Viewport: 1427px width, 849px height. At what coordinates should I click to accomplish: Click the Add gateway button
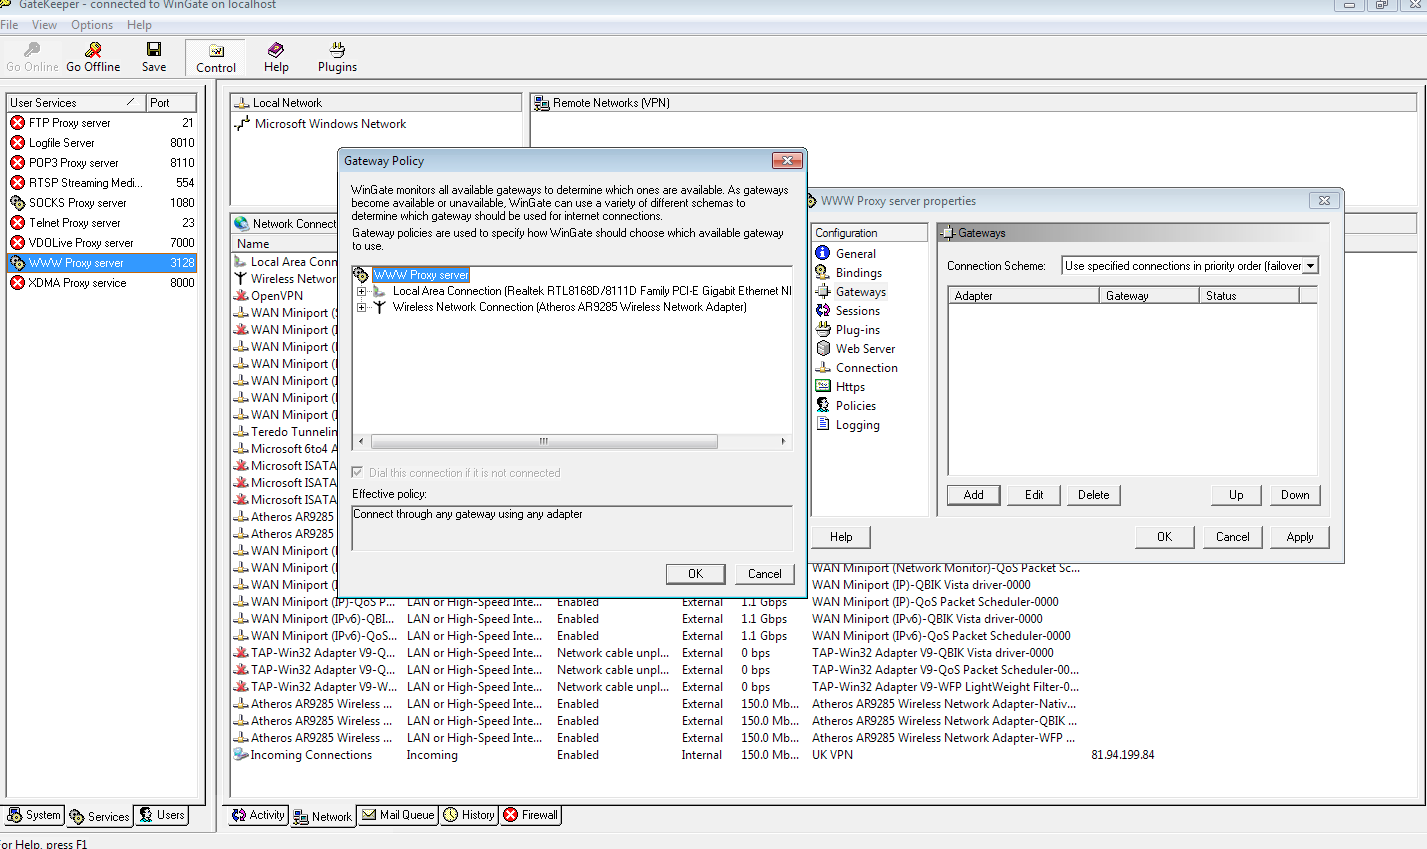coord(973,495)
